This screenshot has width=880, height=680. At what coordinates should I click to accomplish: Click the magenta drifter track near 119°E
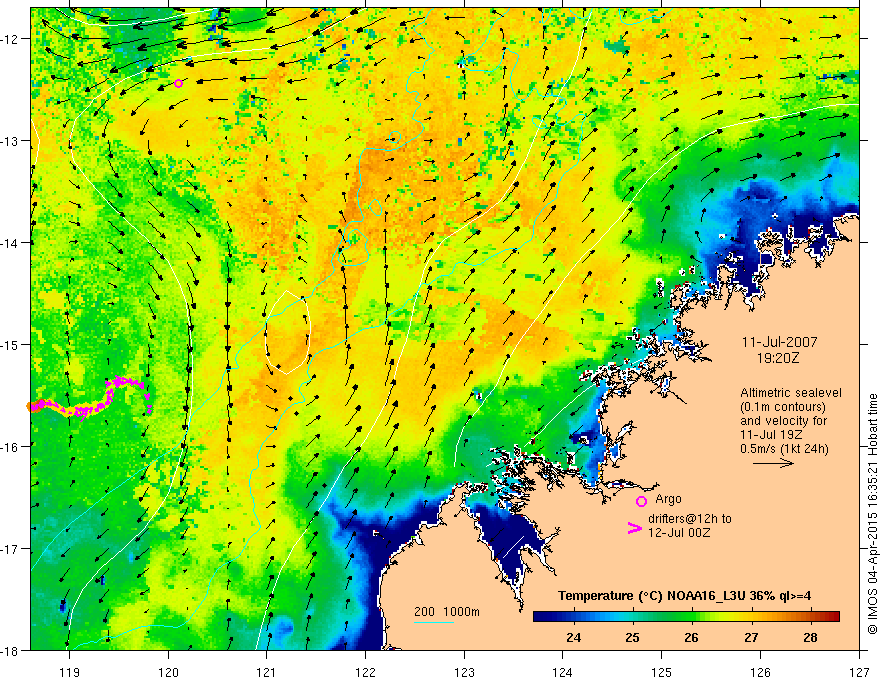click(x=90, y=398)
